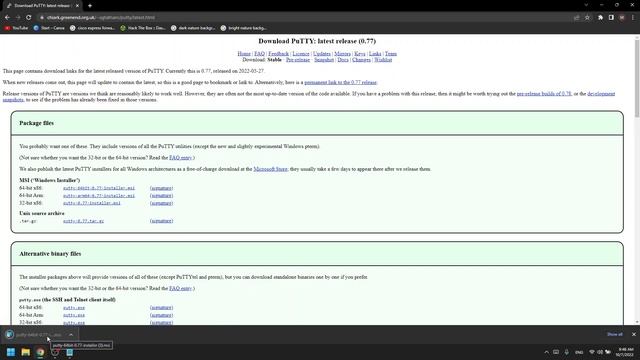Open the Hack The Box bookmark

click(142, 28)
